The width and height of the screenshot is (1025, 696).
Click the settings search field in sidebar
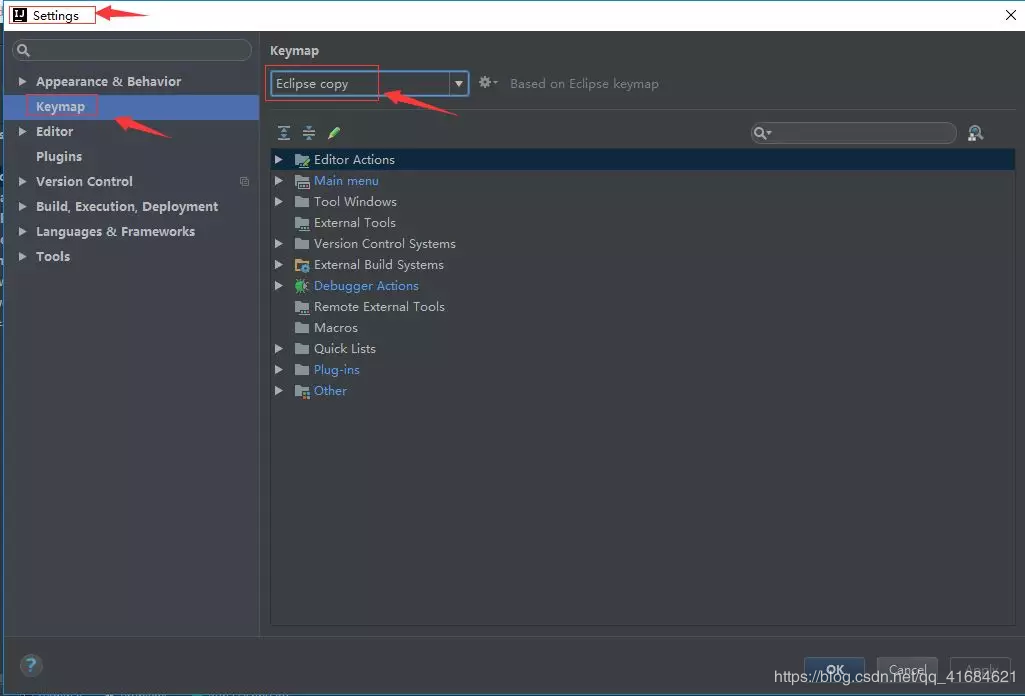click(132, 50)
